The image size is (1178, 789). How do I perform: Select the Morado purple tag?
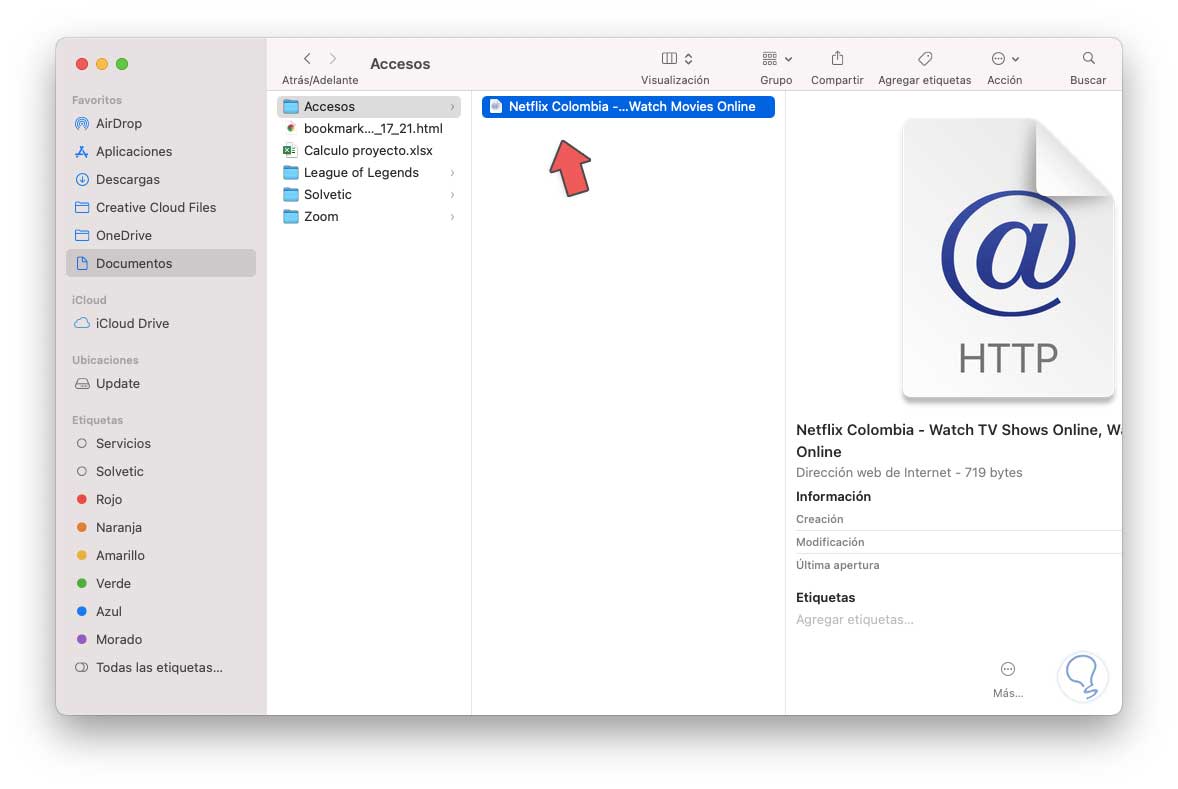(x=161, y=639)
